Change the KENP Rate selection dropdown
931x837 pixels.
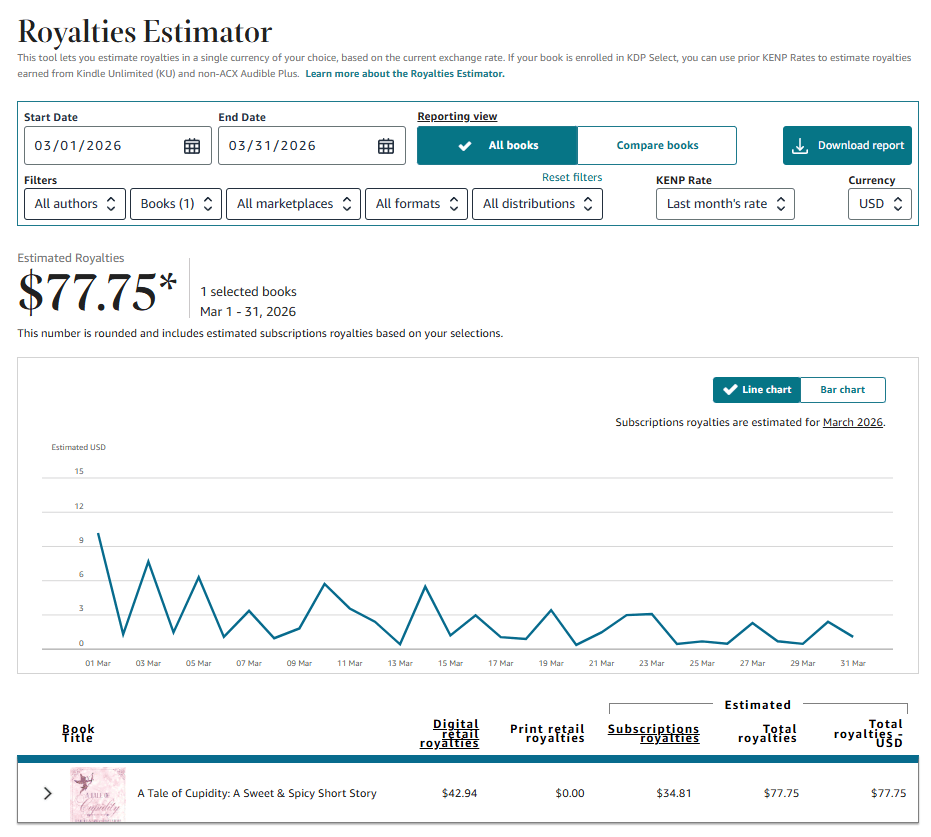click(x=725, y=204)
